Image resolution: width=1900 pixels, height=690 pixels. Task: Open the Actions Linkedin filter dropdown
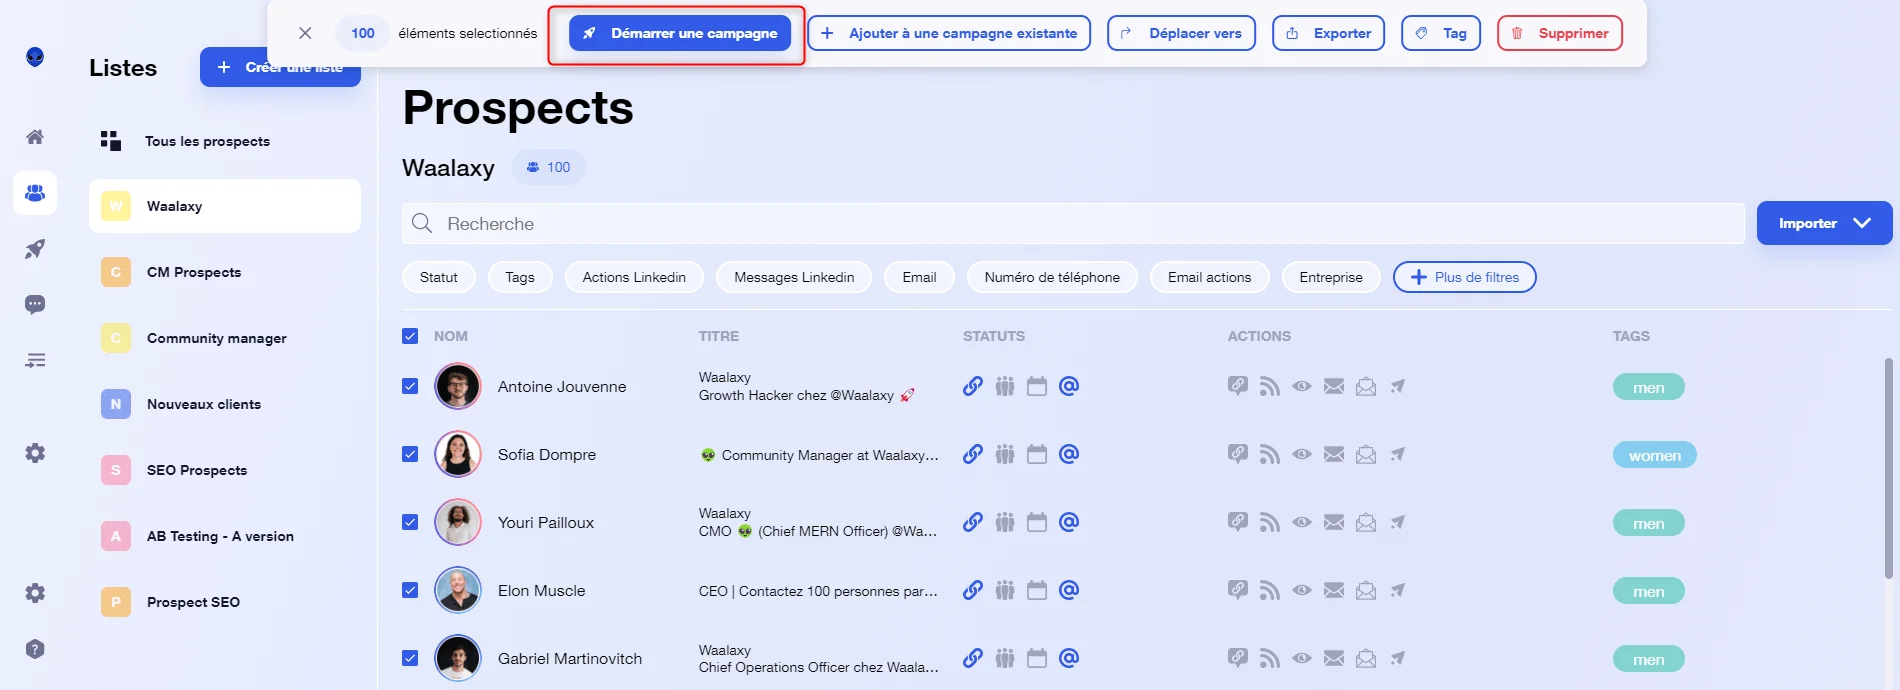coord(634,277)
